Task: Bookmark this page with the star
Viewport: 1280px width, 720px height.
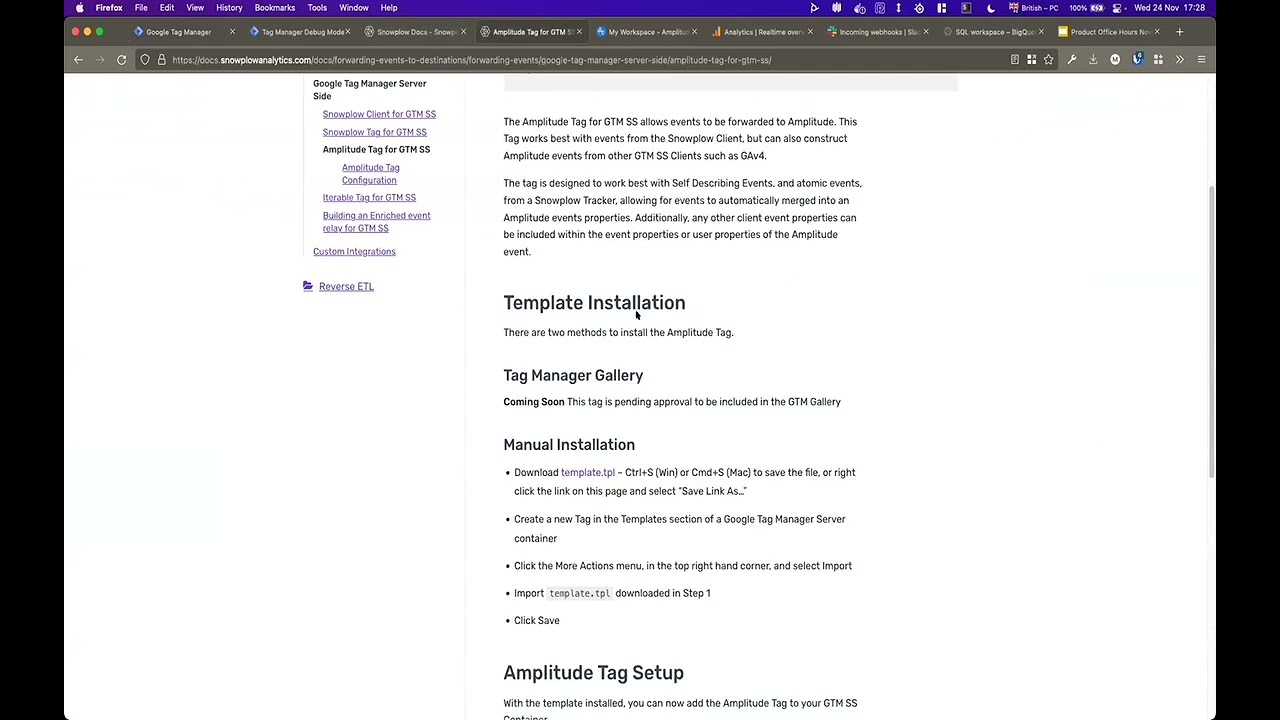Action: pyautogui.click(x=1048, y=60)
